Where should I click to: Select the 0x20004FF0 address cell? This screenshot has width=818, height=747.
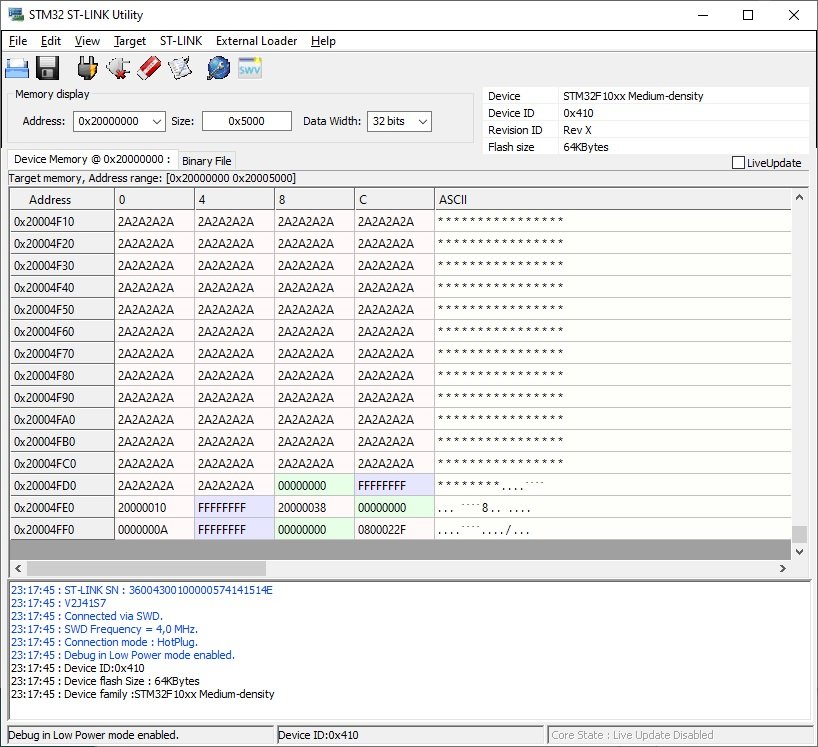tap(62, 529)
